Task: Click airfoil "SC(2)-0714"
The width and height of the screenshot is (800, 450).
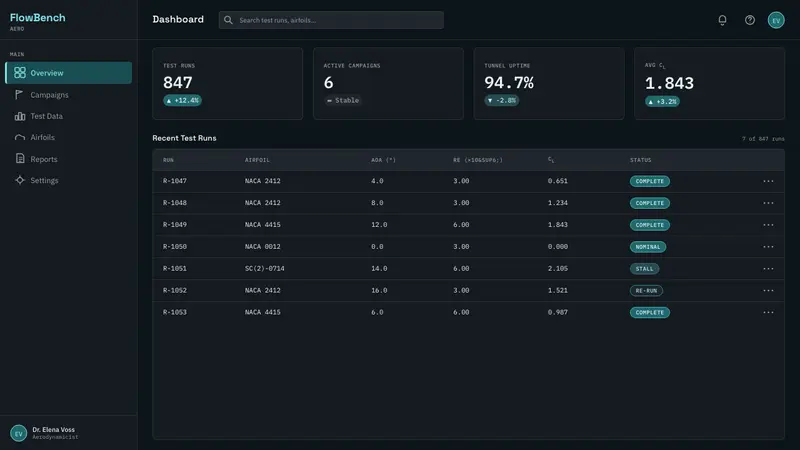Action: pyautogui.click(x=265, y=269)
